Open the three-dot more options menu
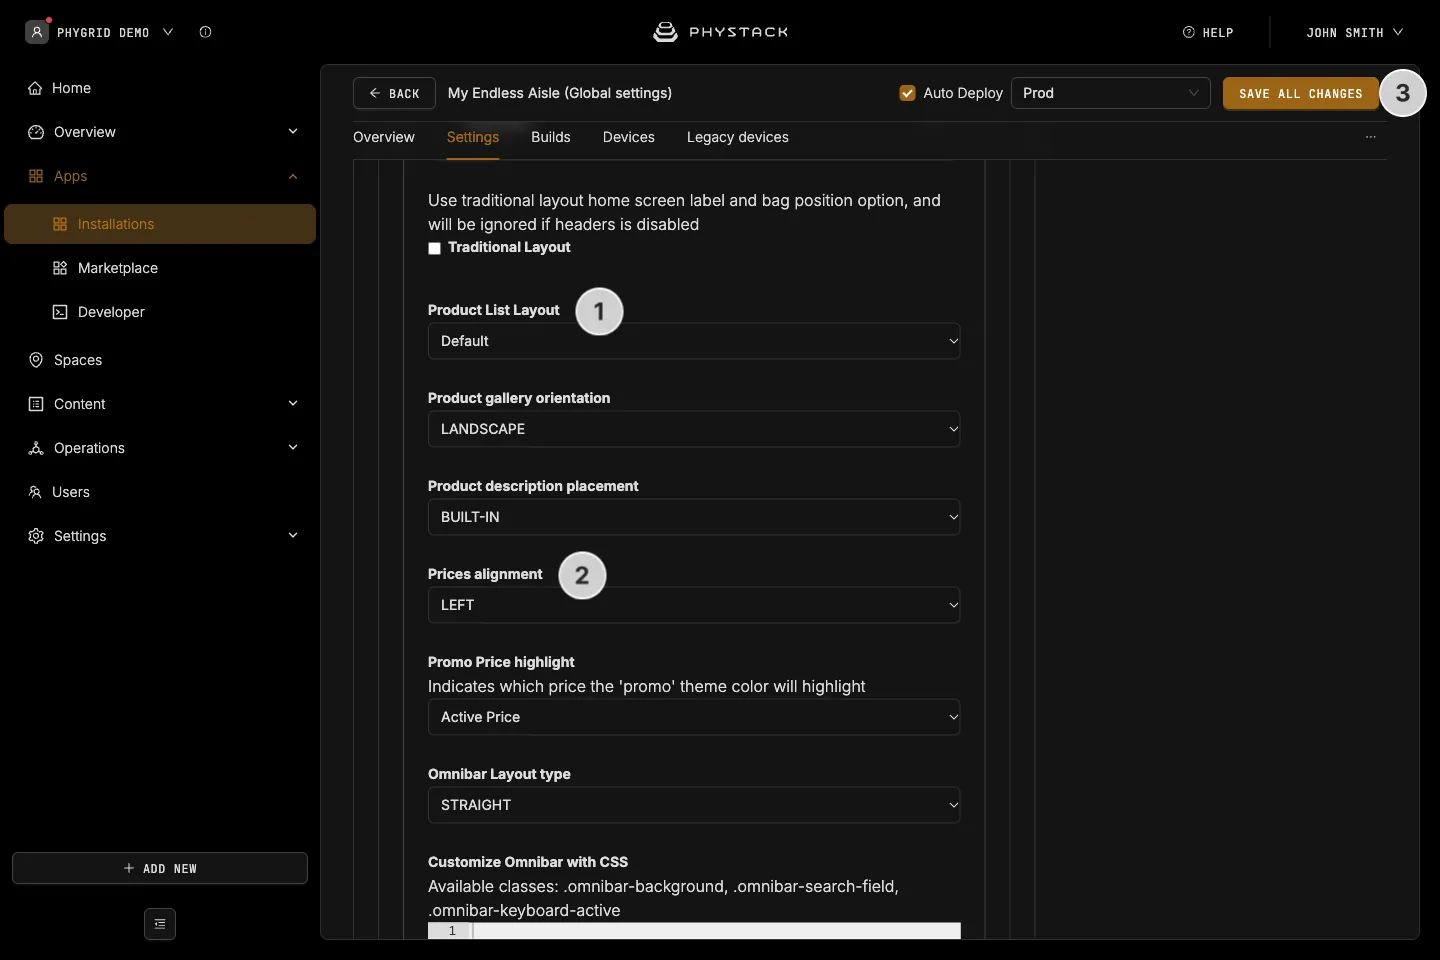The height and width of the screenshot is (960, 1440). point(1371,137)
